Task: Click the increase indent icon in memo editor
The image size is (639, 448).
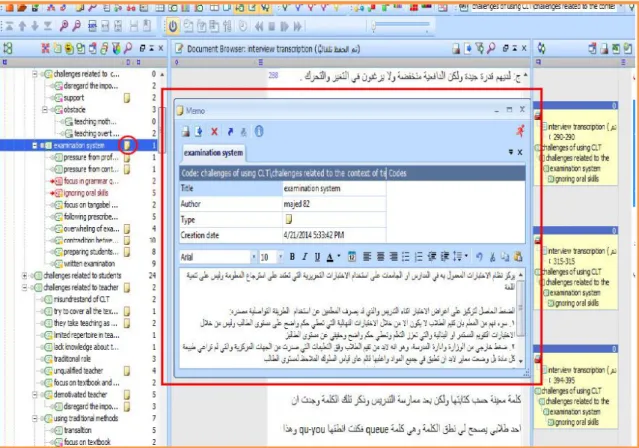Action: pos(445,257)
